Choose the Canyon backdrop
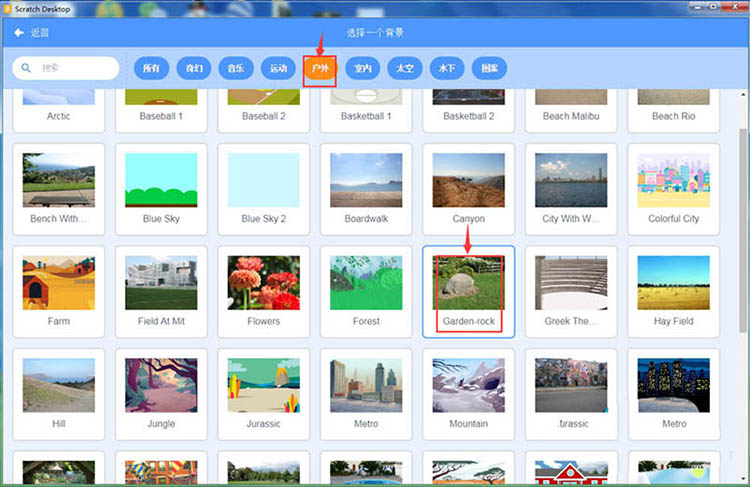 click(468, 189)
